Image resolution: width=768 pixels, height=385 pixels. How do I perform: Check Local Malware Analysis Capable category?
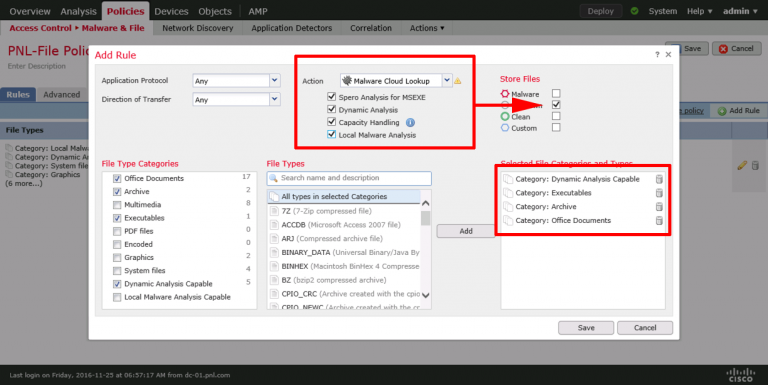coord(117,297)
